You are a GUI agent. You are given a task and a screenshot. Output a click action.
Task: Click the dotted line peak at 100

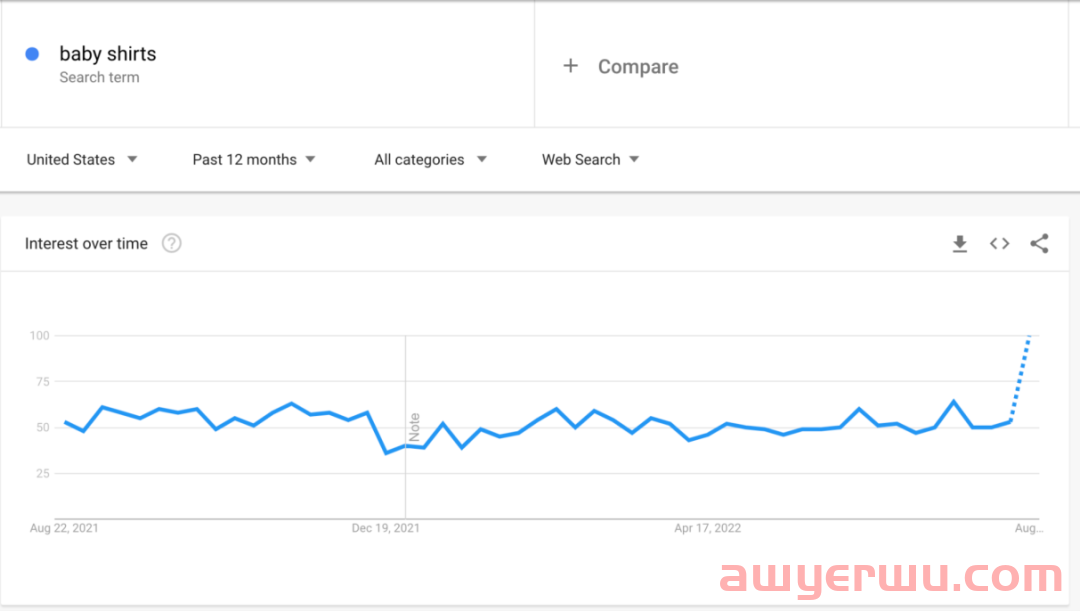coord(1029,337)
